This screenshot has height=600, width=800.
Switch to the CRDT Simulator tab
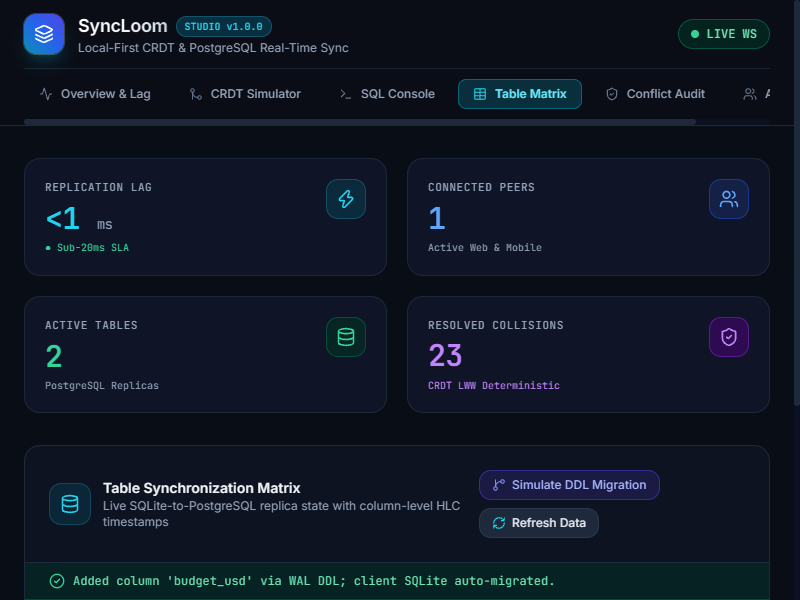click(x=245, y=94)
